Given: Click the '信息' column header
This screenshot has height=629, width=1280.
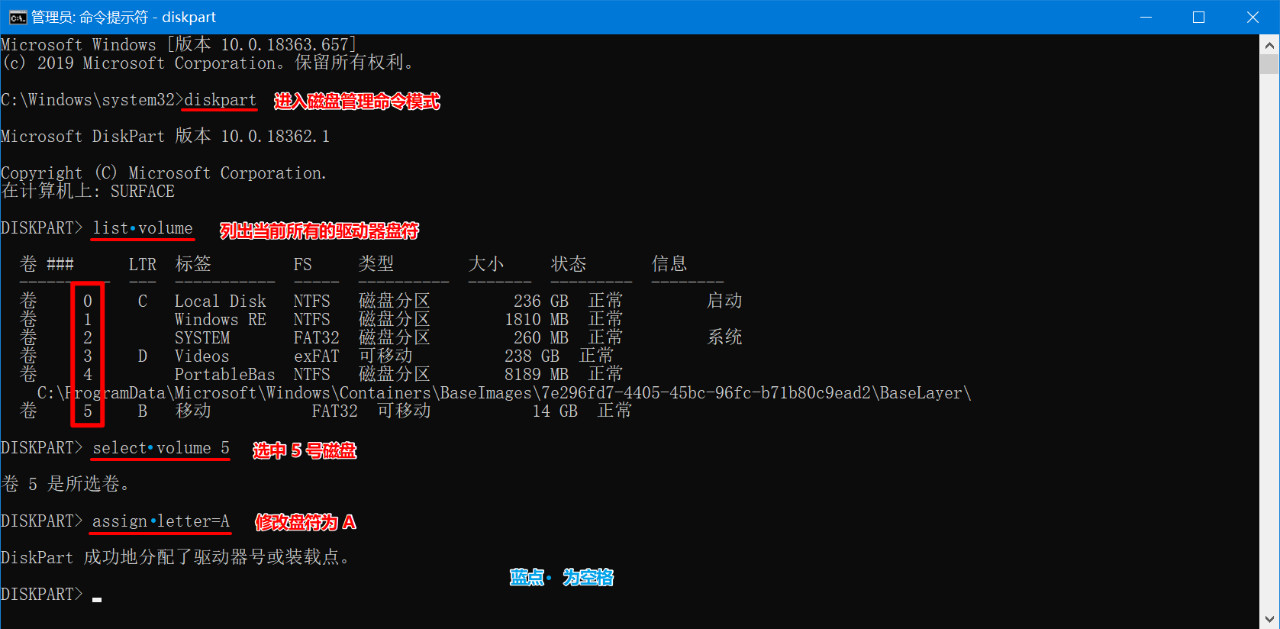Looking at the screenshot, I should pos(669,265).
